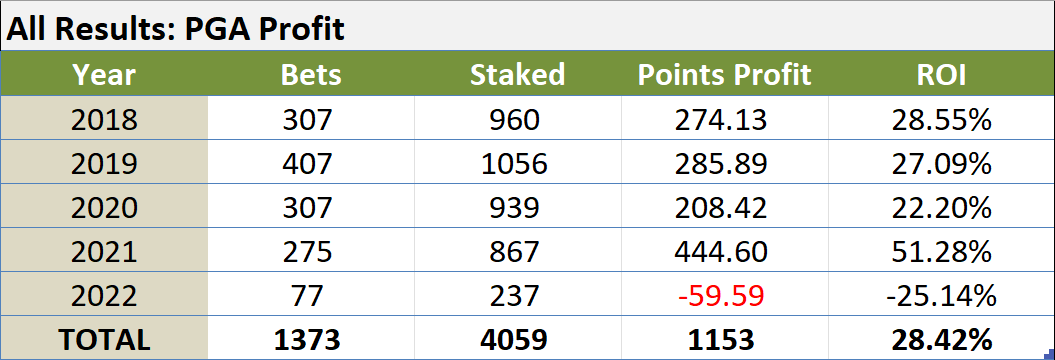The image size is (1055, 360).
Task: Select the Bets header cell
Action: click(x=311, y=75)
